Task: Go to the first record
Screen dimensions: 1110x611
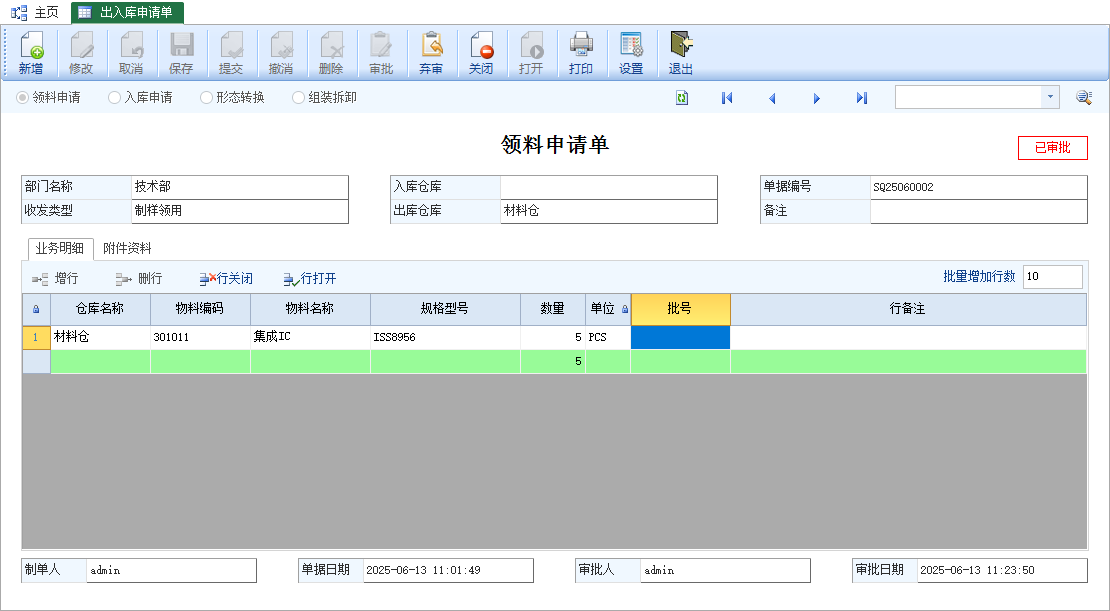Action: (x=727, y=98)
